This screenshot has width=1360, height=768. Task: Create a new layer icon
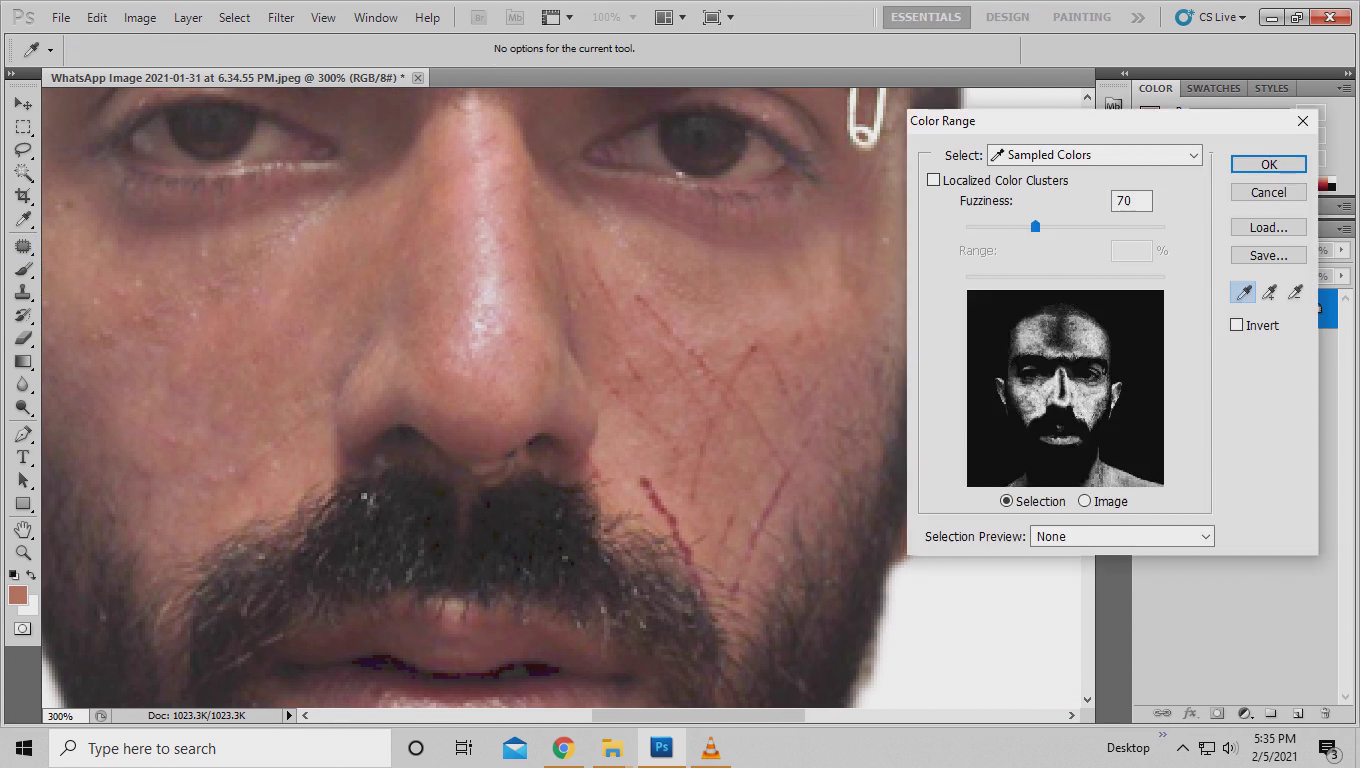click(1298, 713)
